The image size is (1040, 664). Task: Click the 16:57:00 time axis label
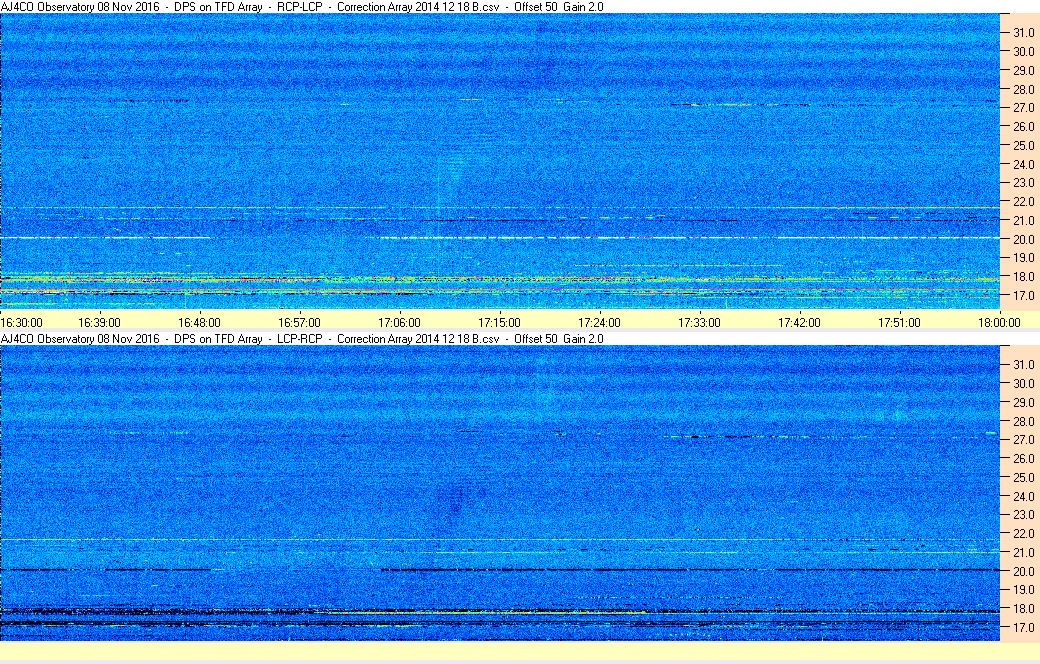[299, 322]
